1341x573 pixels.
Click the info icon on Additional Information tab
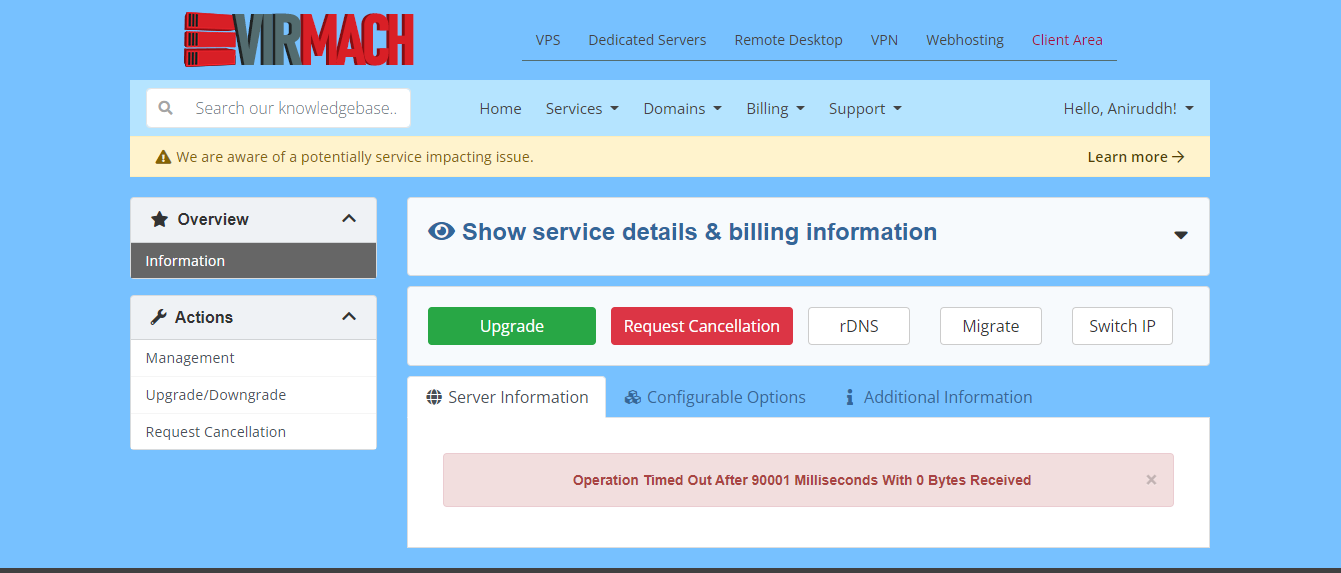tap(850, 397)
